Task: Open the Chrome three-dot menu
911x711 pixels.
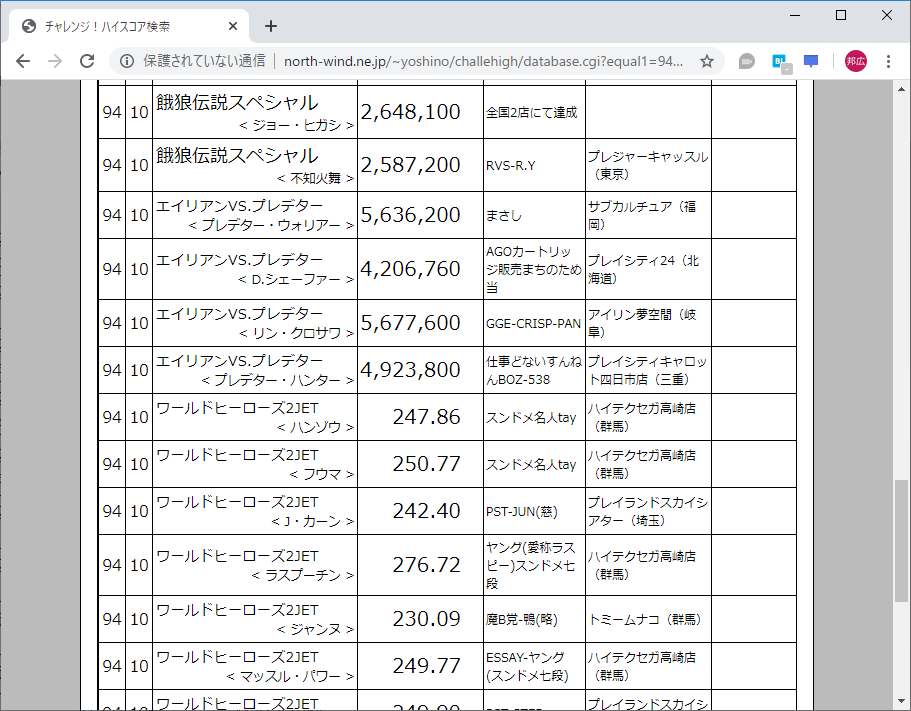Action: (x=889, y=61)
